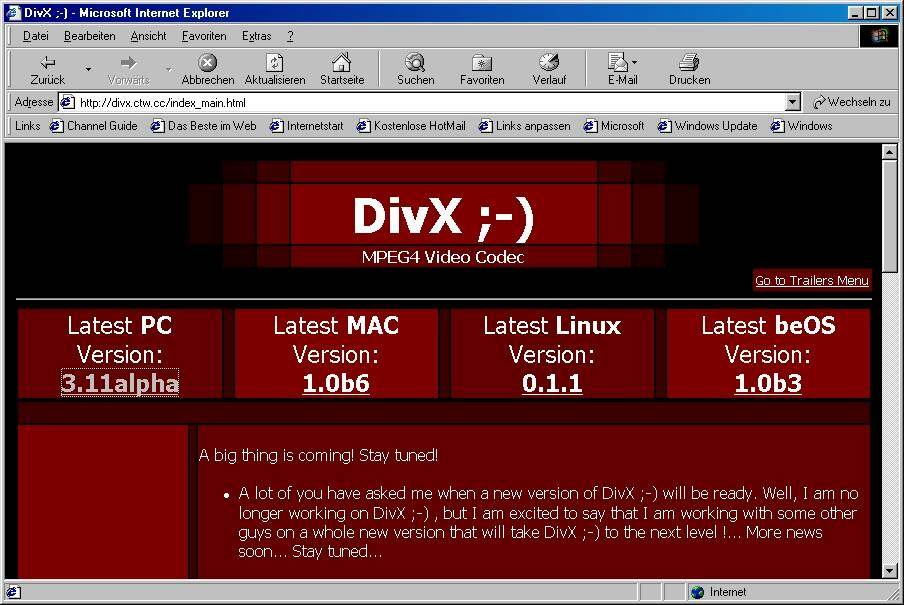Open the Internetstart links shortcut
Screen dimensions: 904x605
pyautogui.click(x=306, y=126)
